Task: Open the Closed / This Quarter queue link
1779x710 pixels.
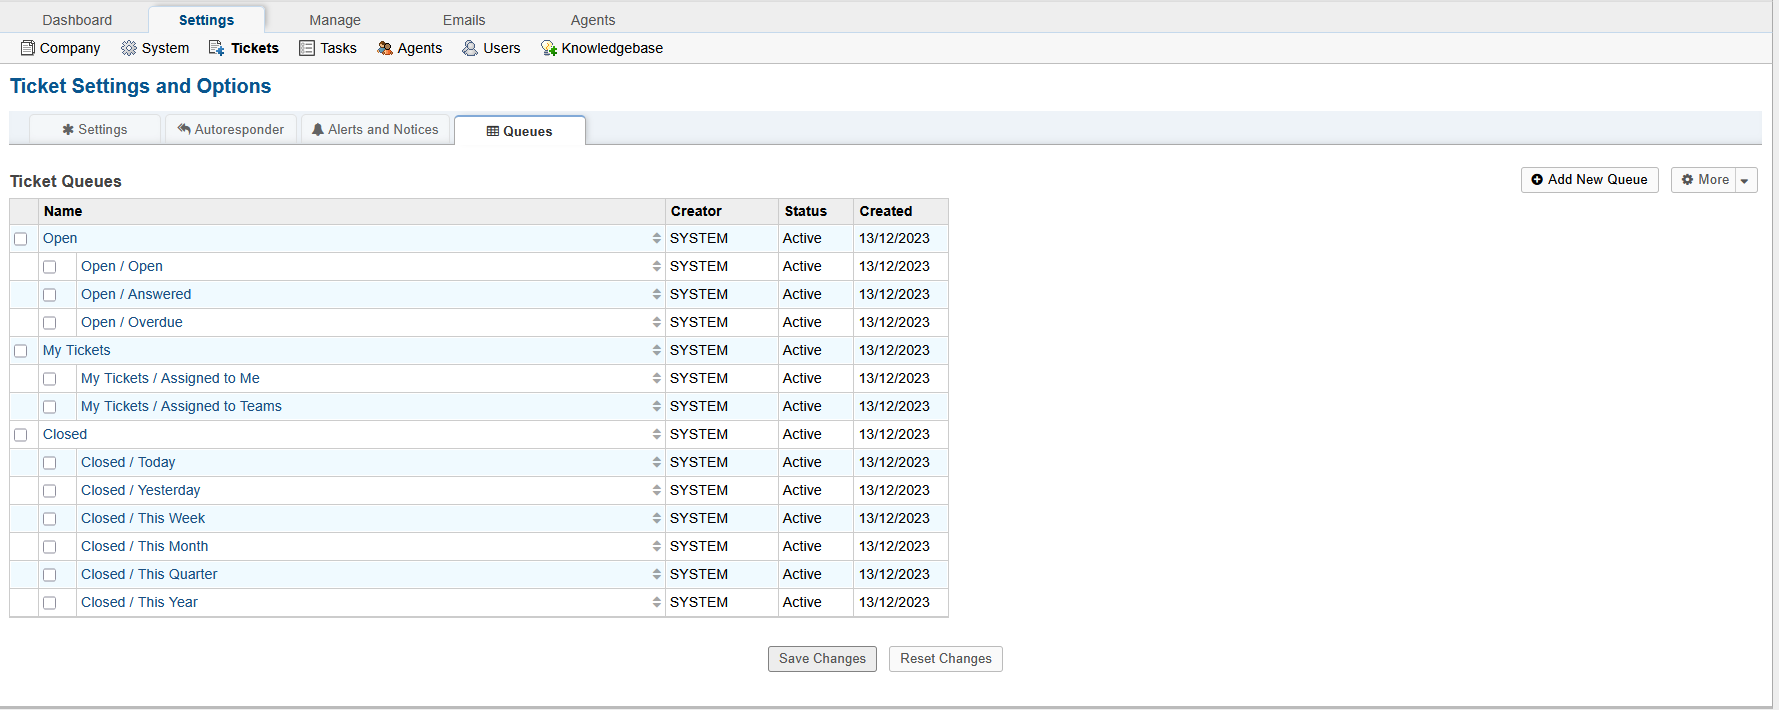Action: 149,574
